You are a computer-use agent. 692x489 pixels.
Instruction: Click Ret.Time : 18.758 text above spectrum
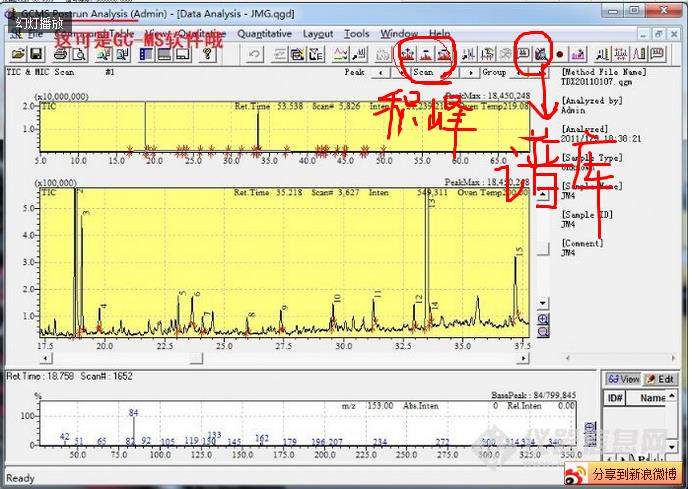pyautogui.click(x=41, y=376)
